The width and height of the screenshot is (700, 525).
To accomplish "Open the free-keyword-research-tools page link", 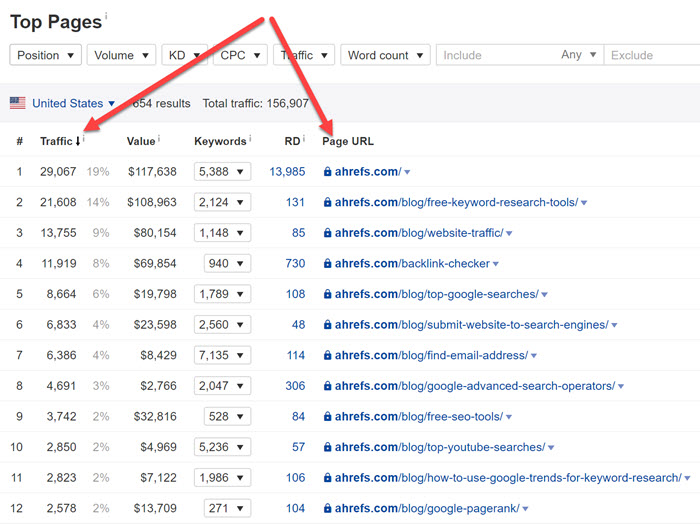I will (x=456, y=202).
